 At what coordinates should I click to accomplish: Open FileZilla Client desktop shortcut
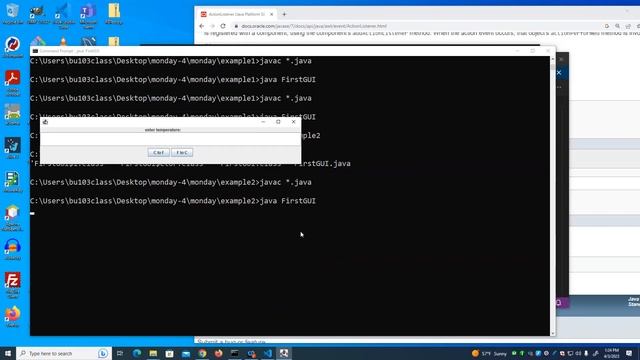point(13,285)
